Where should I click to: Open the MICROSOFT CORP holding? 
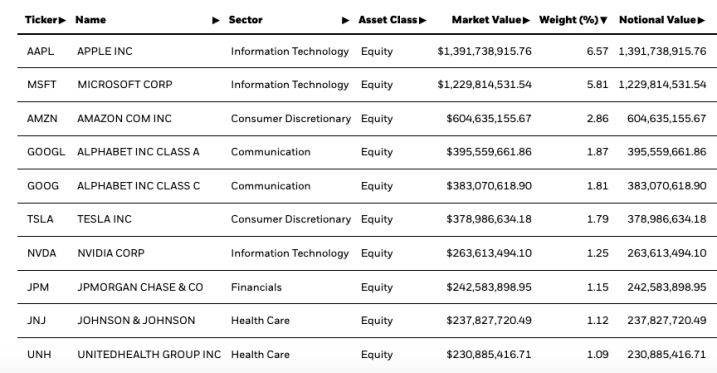pyautogui.click(x=125, y=85)
